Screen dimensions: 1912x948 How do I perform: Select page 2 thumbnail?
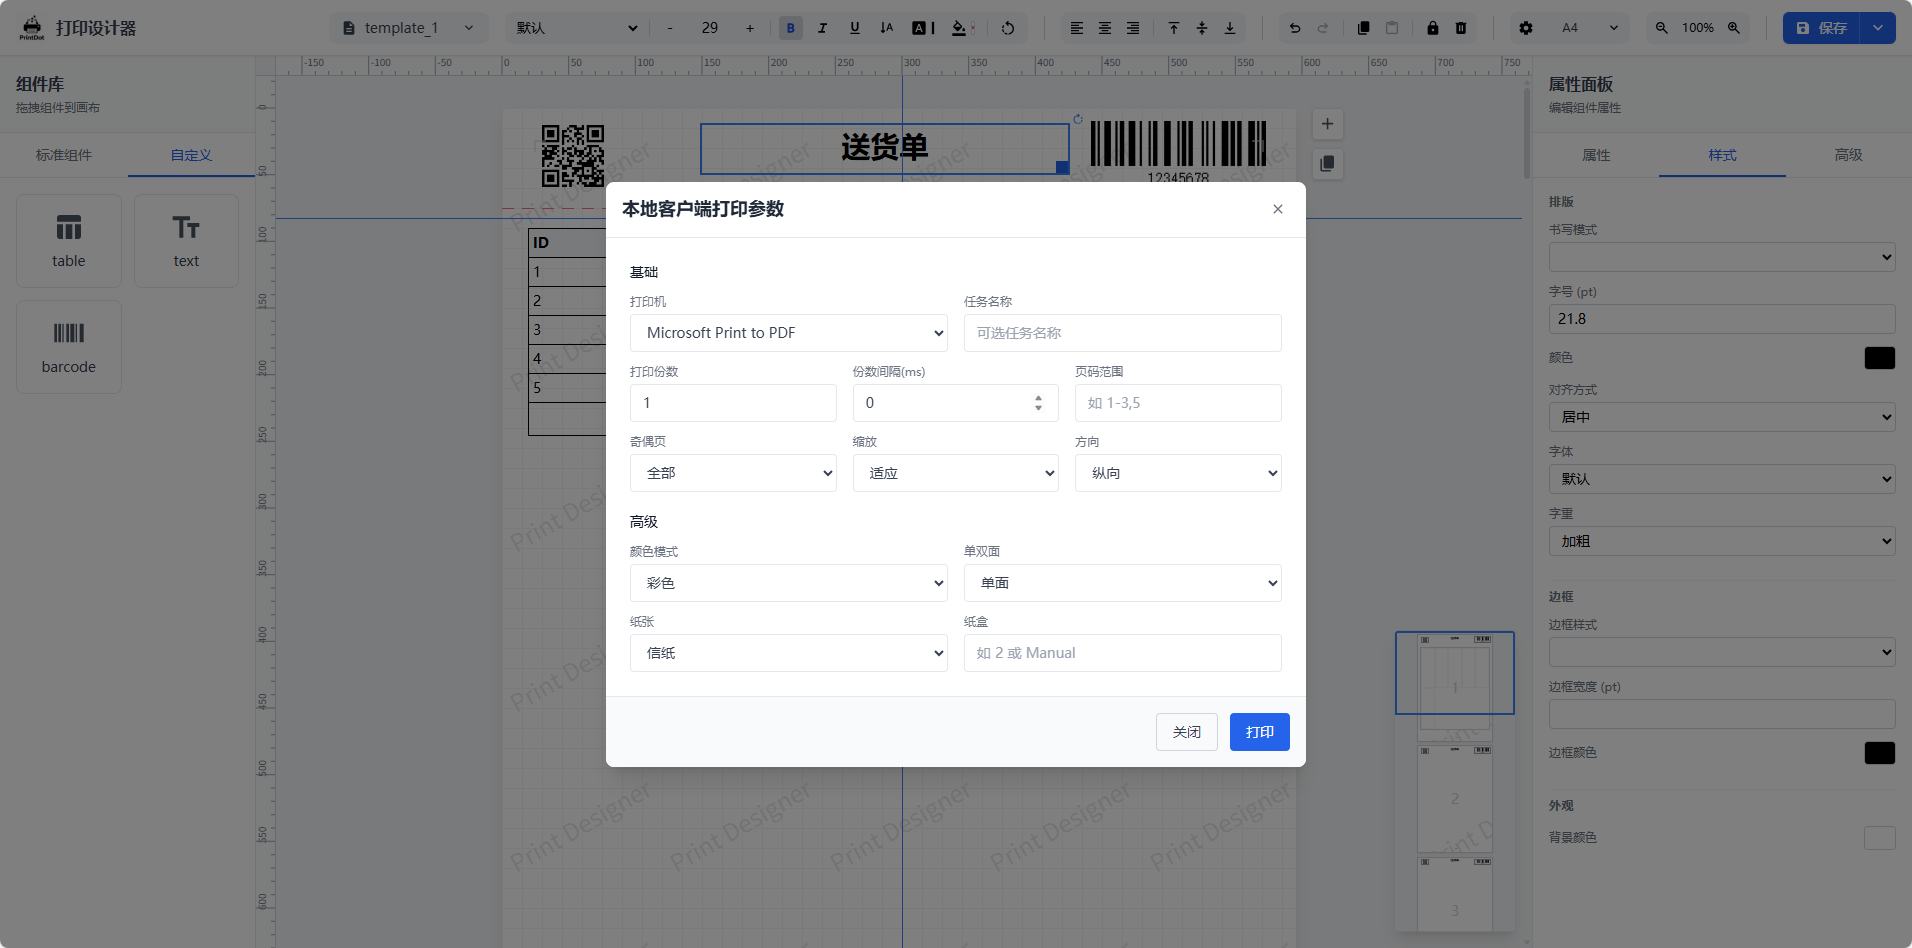coord(1455,798)
